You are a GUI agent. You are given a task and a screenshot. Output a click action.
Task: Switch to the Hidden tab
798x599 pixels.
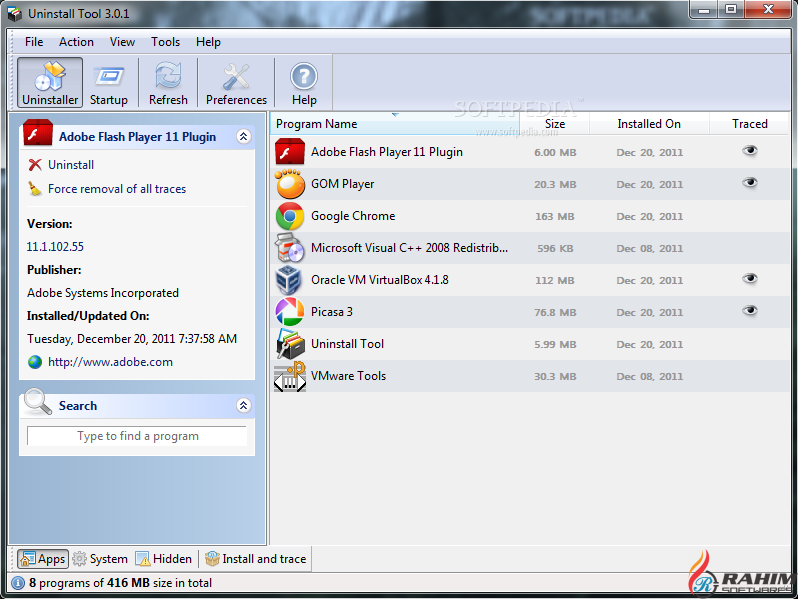coord(164,559)
